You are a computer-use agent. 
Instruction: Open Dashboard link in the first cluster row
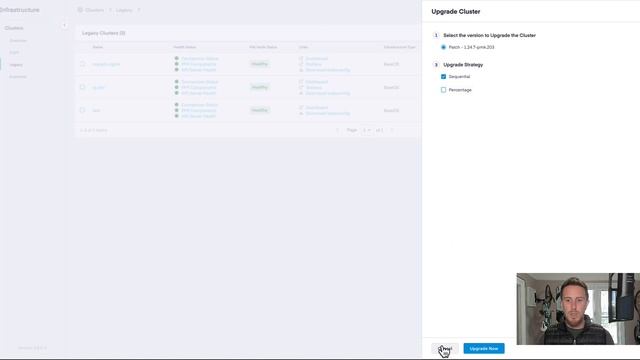pyautogui.click(x=317, y=59)
